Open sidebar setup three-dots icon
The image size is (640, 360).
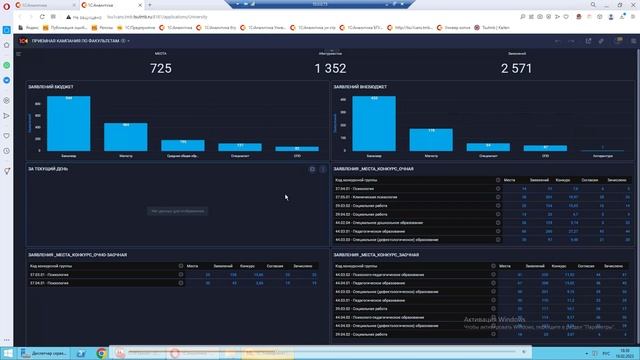click(x=7, y=340)
